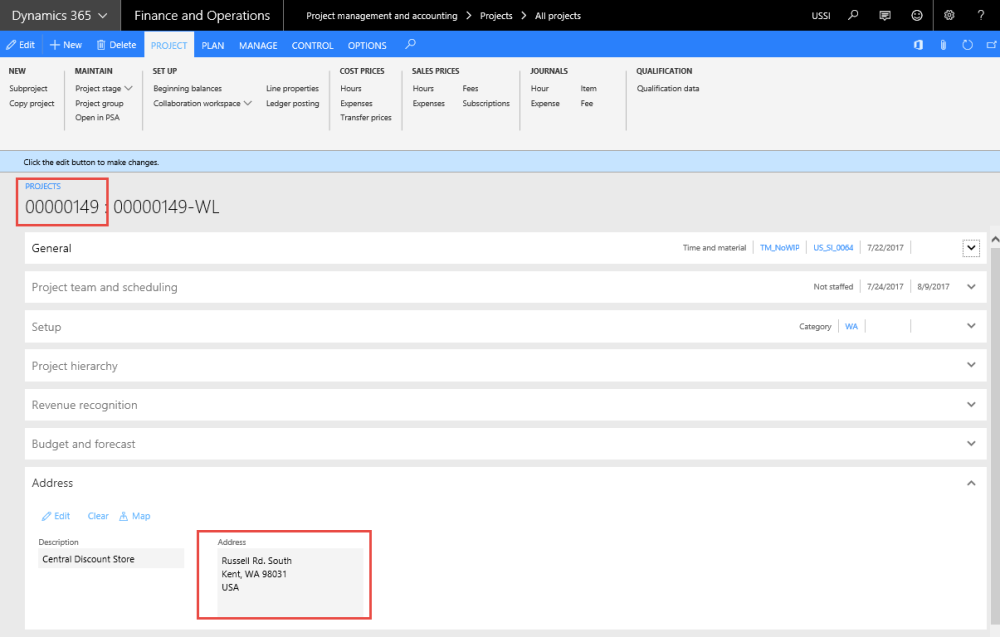1000x637 pixels.
Task: Select the PROJECT ribbon tab
Action: [x=169, y=45]
